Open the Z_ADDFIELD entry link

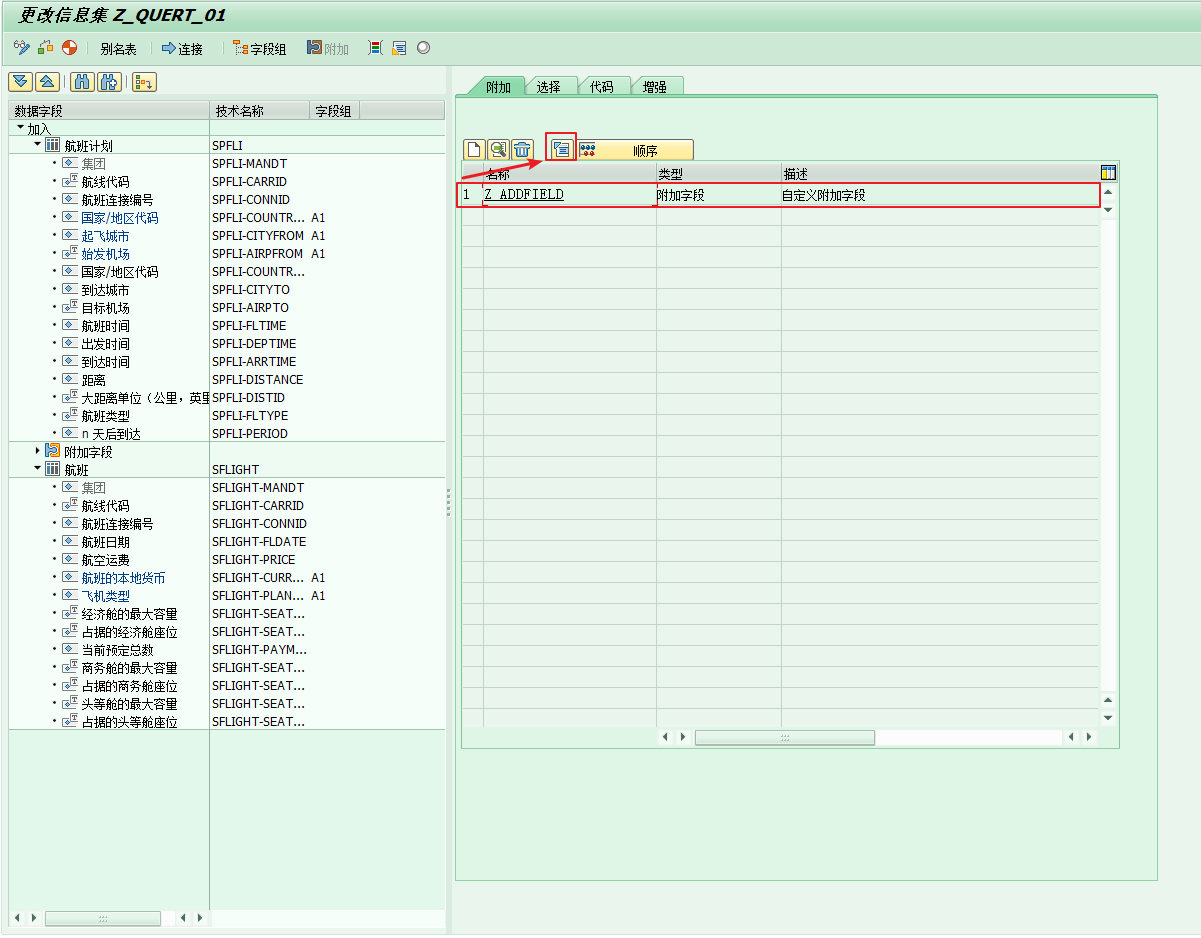[524, 195]
